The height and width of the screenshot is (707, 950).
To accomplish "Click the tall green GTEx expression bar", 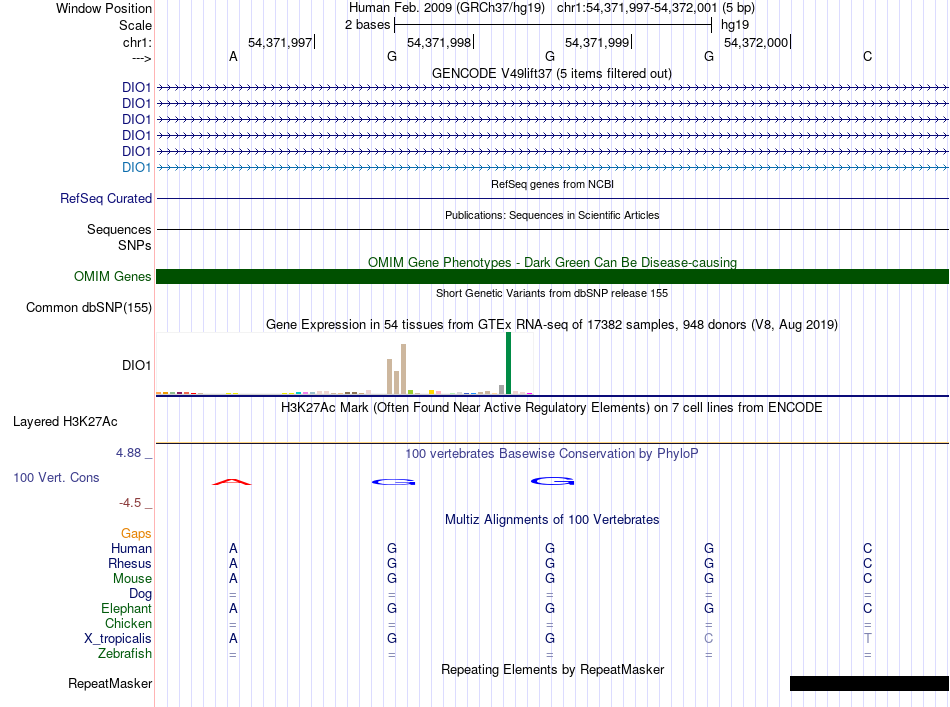I will tap(508, 363).
